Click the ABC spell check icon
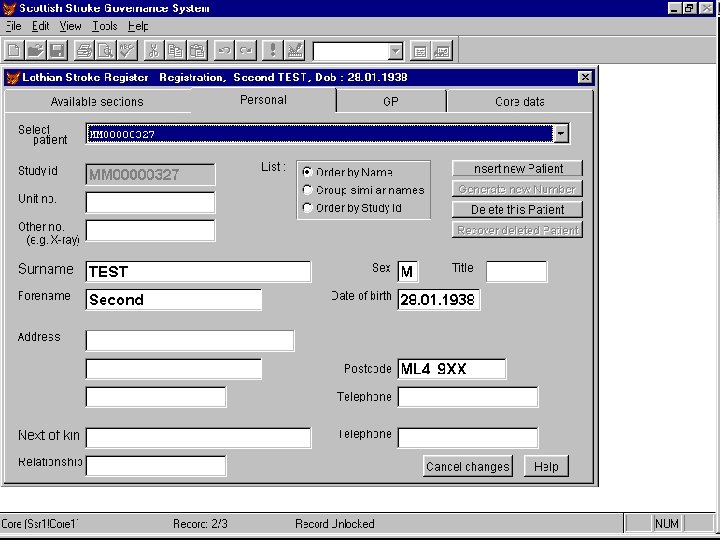Viewport: 720px width, 540px height. tap(127, 50)
